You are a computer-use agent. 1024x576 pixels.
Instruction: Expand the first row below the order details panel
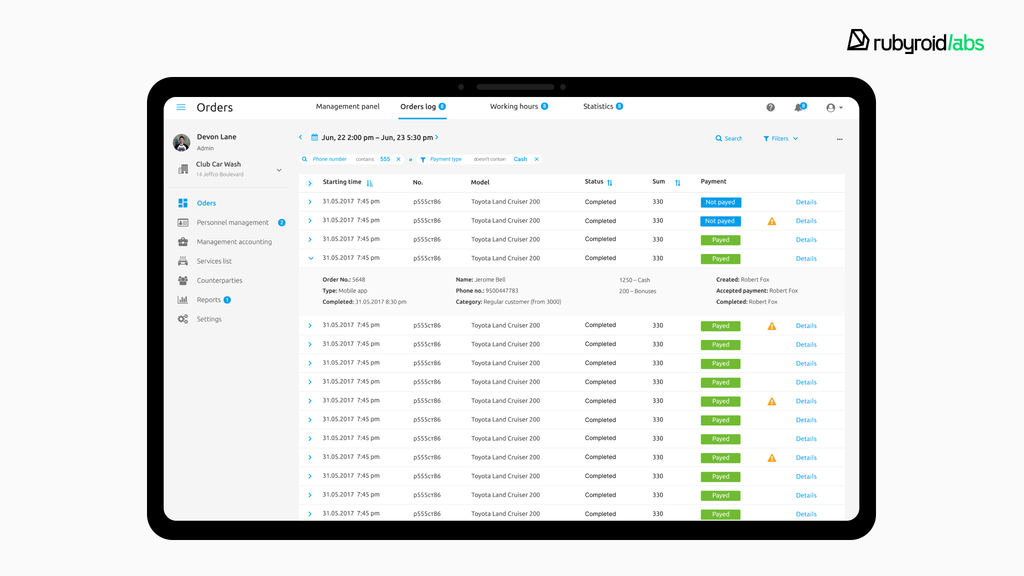point(310,325)
